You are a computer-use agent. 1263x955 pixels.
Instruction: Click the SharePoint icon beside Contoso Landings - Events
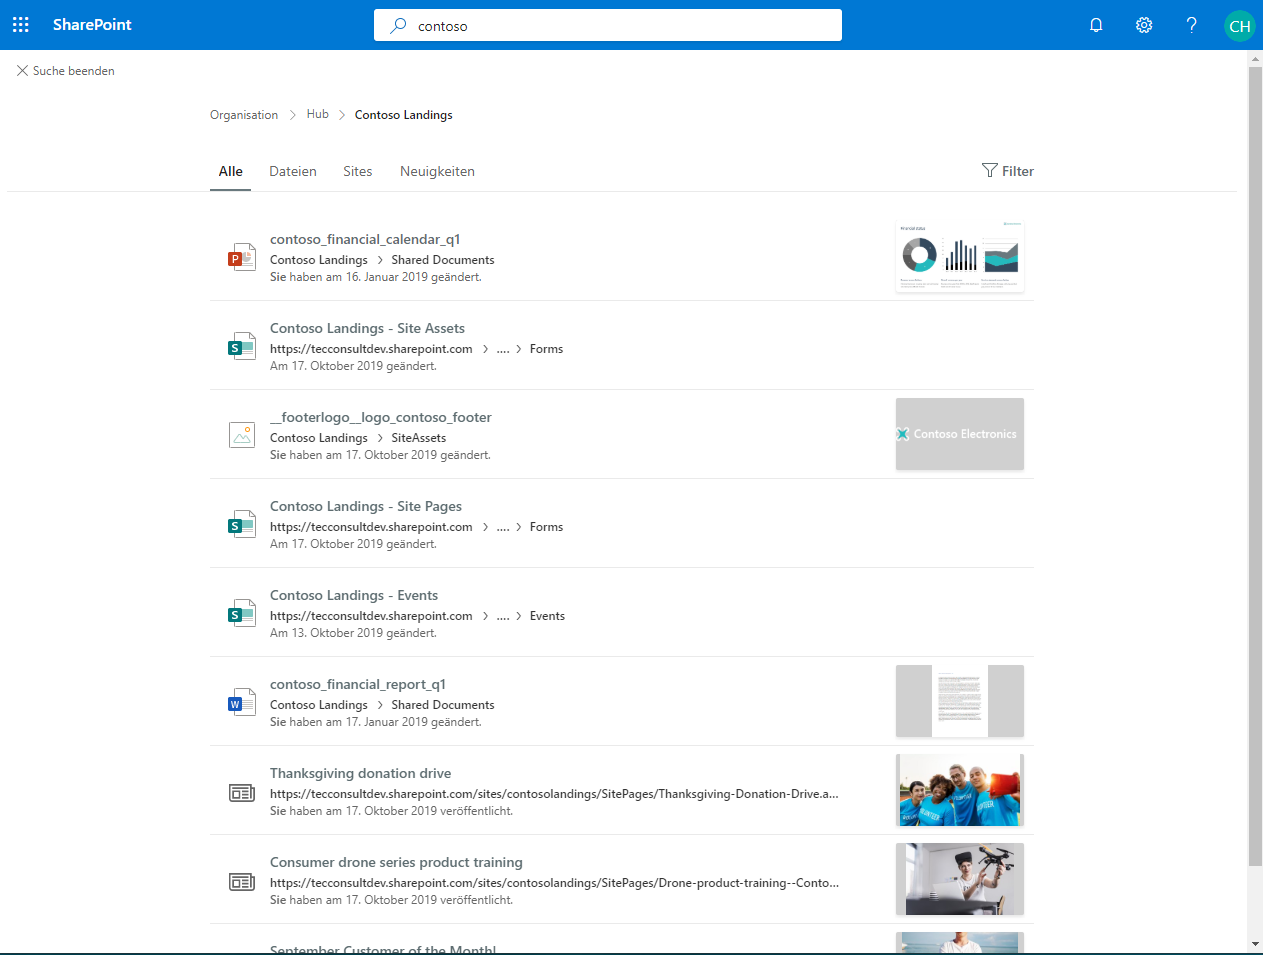[241, 613]
